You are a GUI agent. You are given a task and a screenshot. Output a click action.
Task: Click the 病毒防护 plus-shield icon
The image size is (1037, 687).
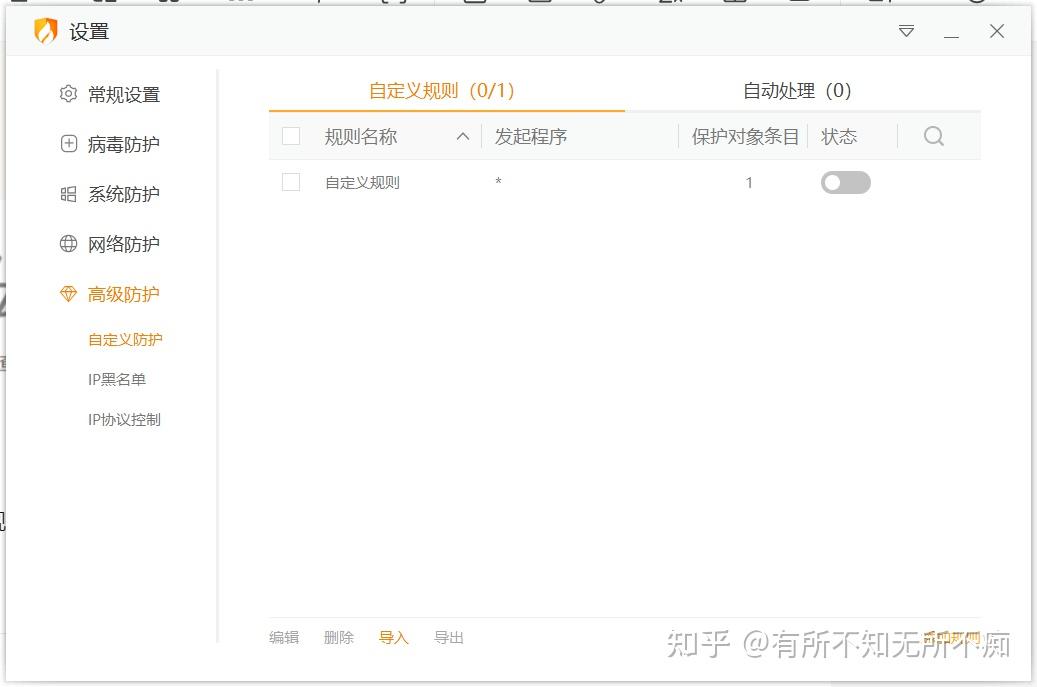[69, 143]
